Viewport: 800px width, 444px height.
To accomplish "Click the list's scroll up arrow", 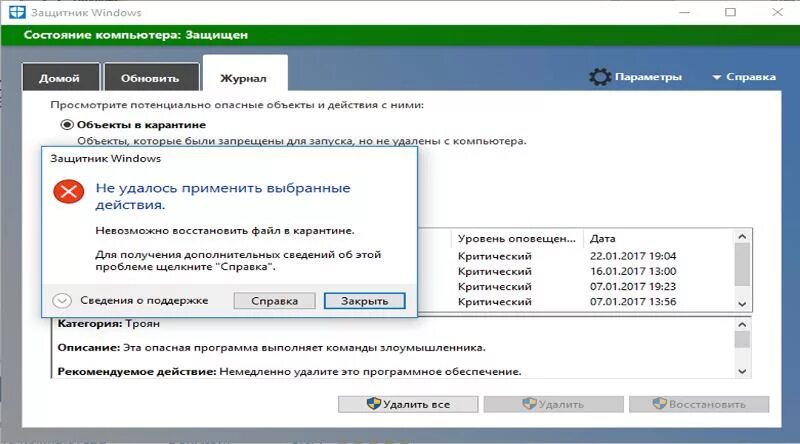I will tap(742, 236).
